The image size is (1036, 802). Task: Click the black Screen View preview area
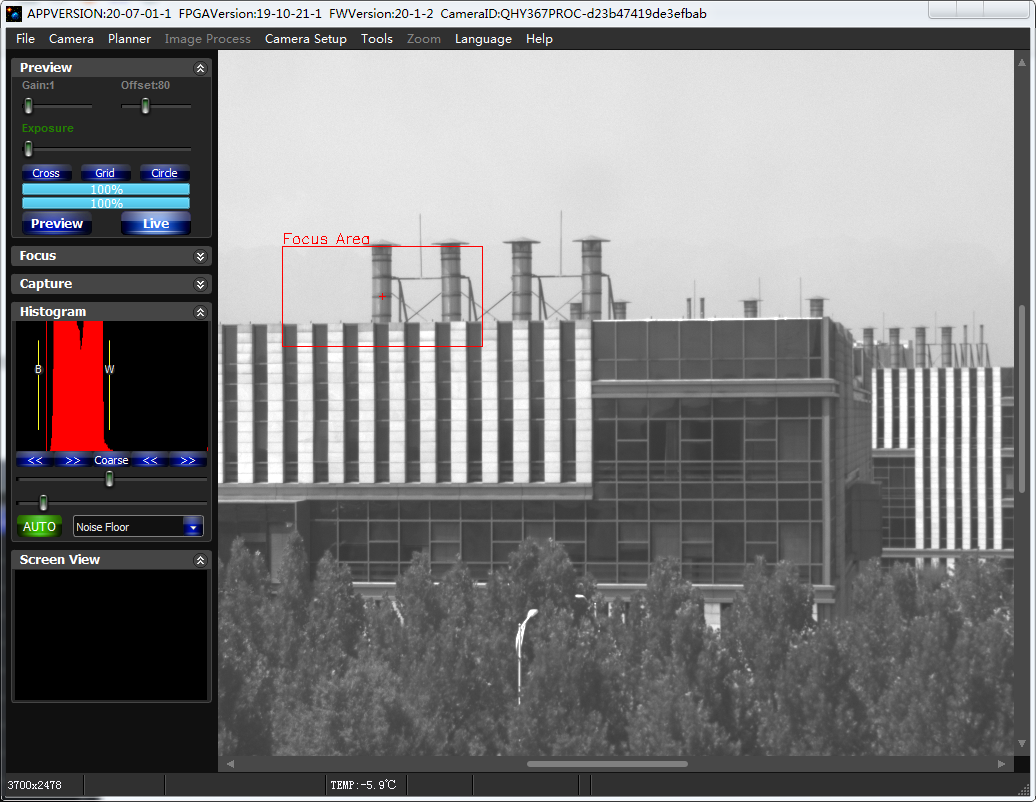click(x=111, y=635)
